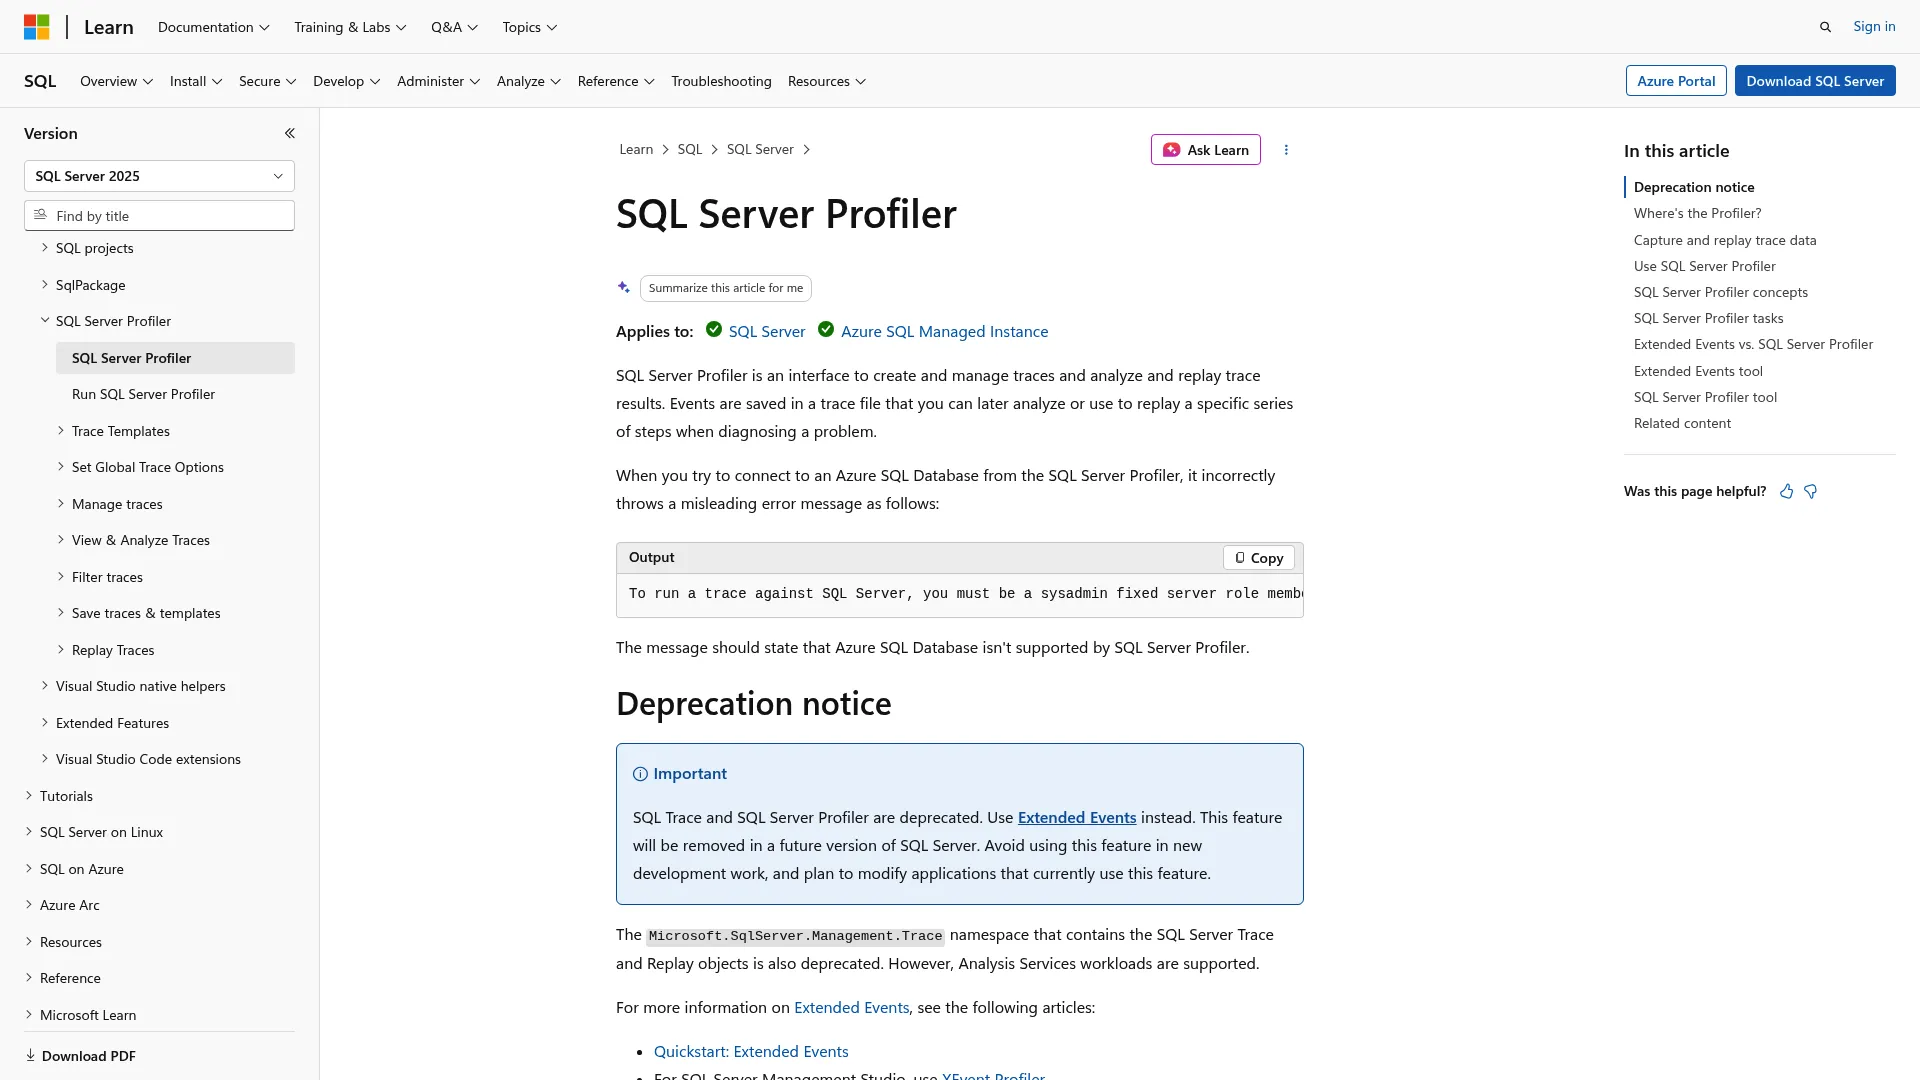Select Run SQL Server Profiler page

pyautogui.click(x=143, y=394)
